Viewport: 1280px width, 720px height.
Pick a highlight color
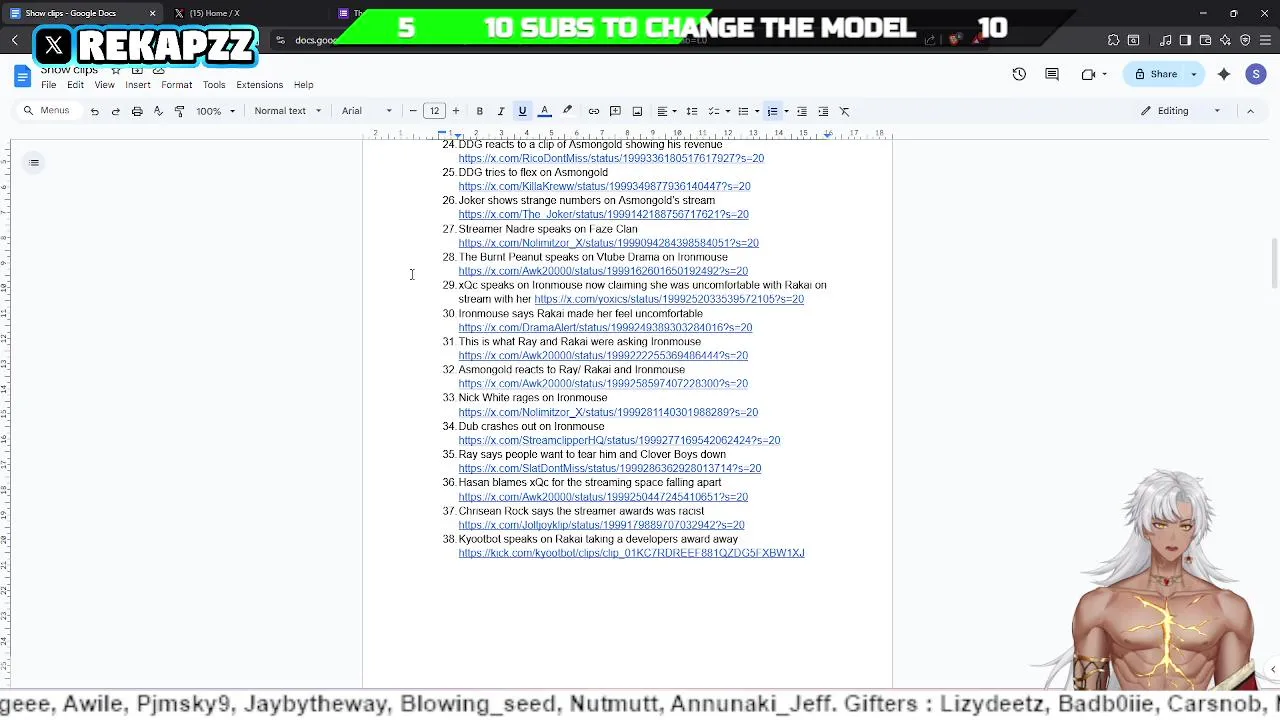point(567,111)
